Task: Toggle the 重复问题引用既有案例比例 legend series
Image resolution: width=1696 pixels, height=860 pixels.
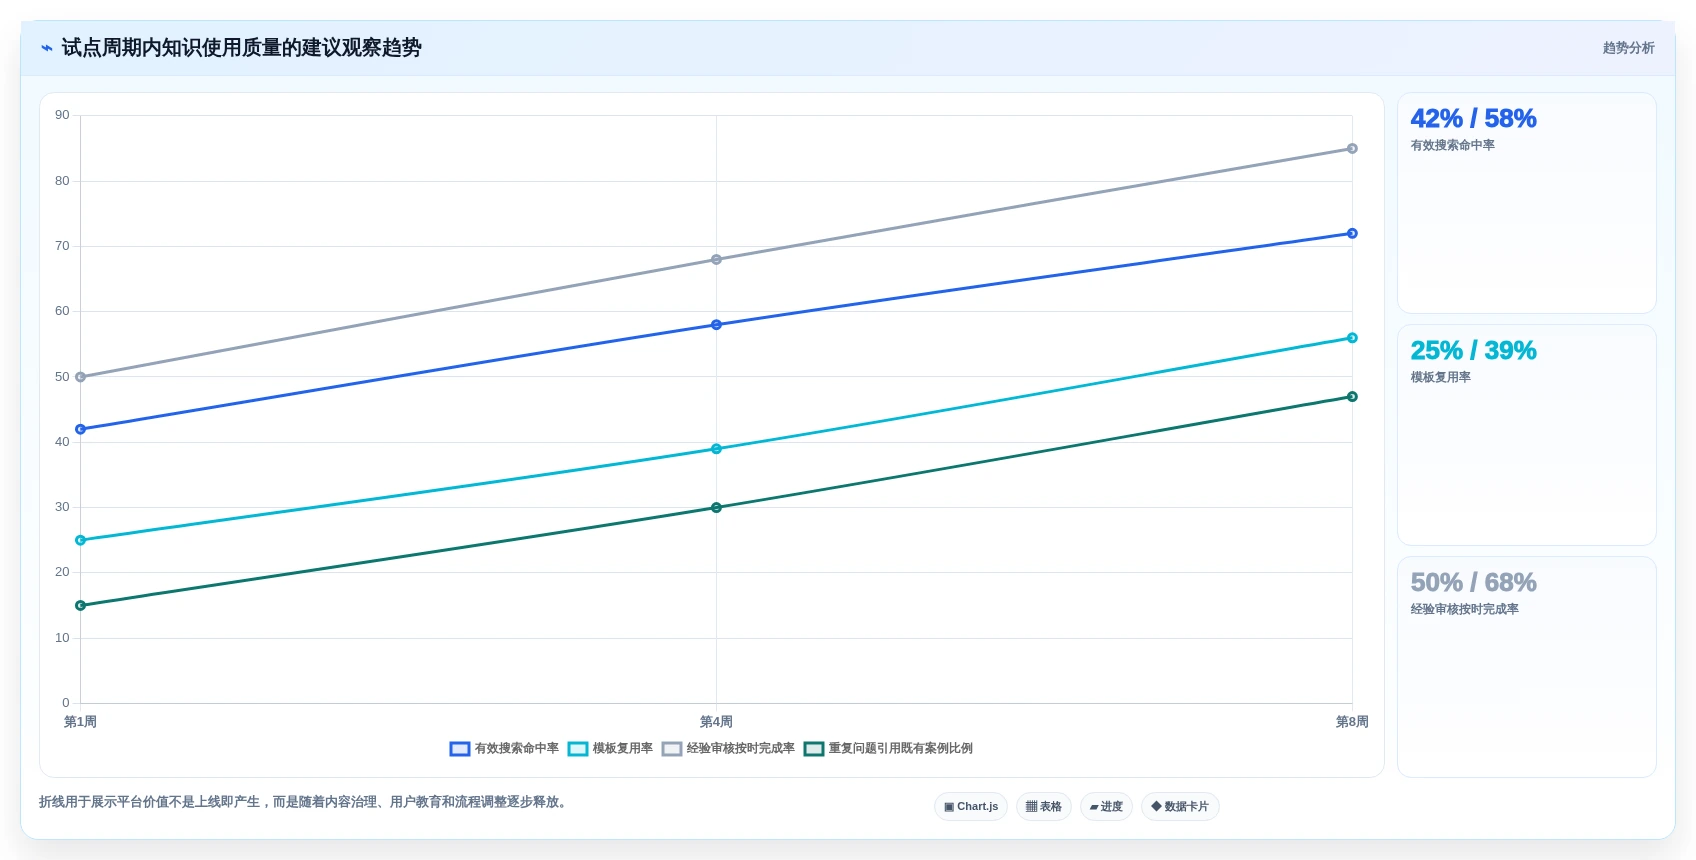Action: pyautogui.click(x=888, y=749)
